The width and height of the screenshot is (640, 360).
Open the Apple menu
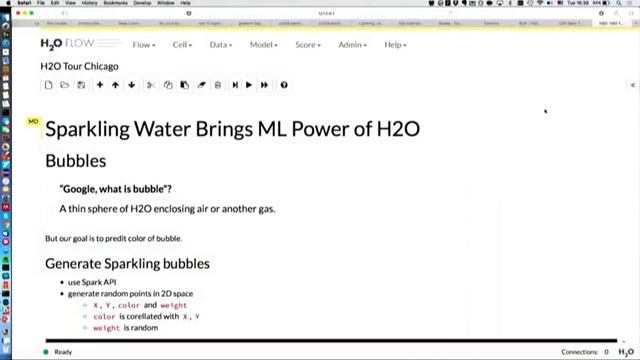(x=8, y=3)
